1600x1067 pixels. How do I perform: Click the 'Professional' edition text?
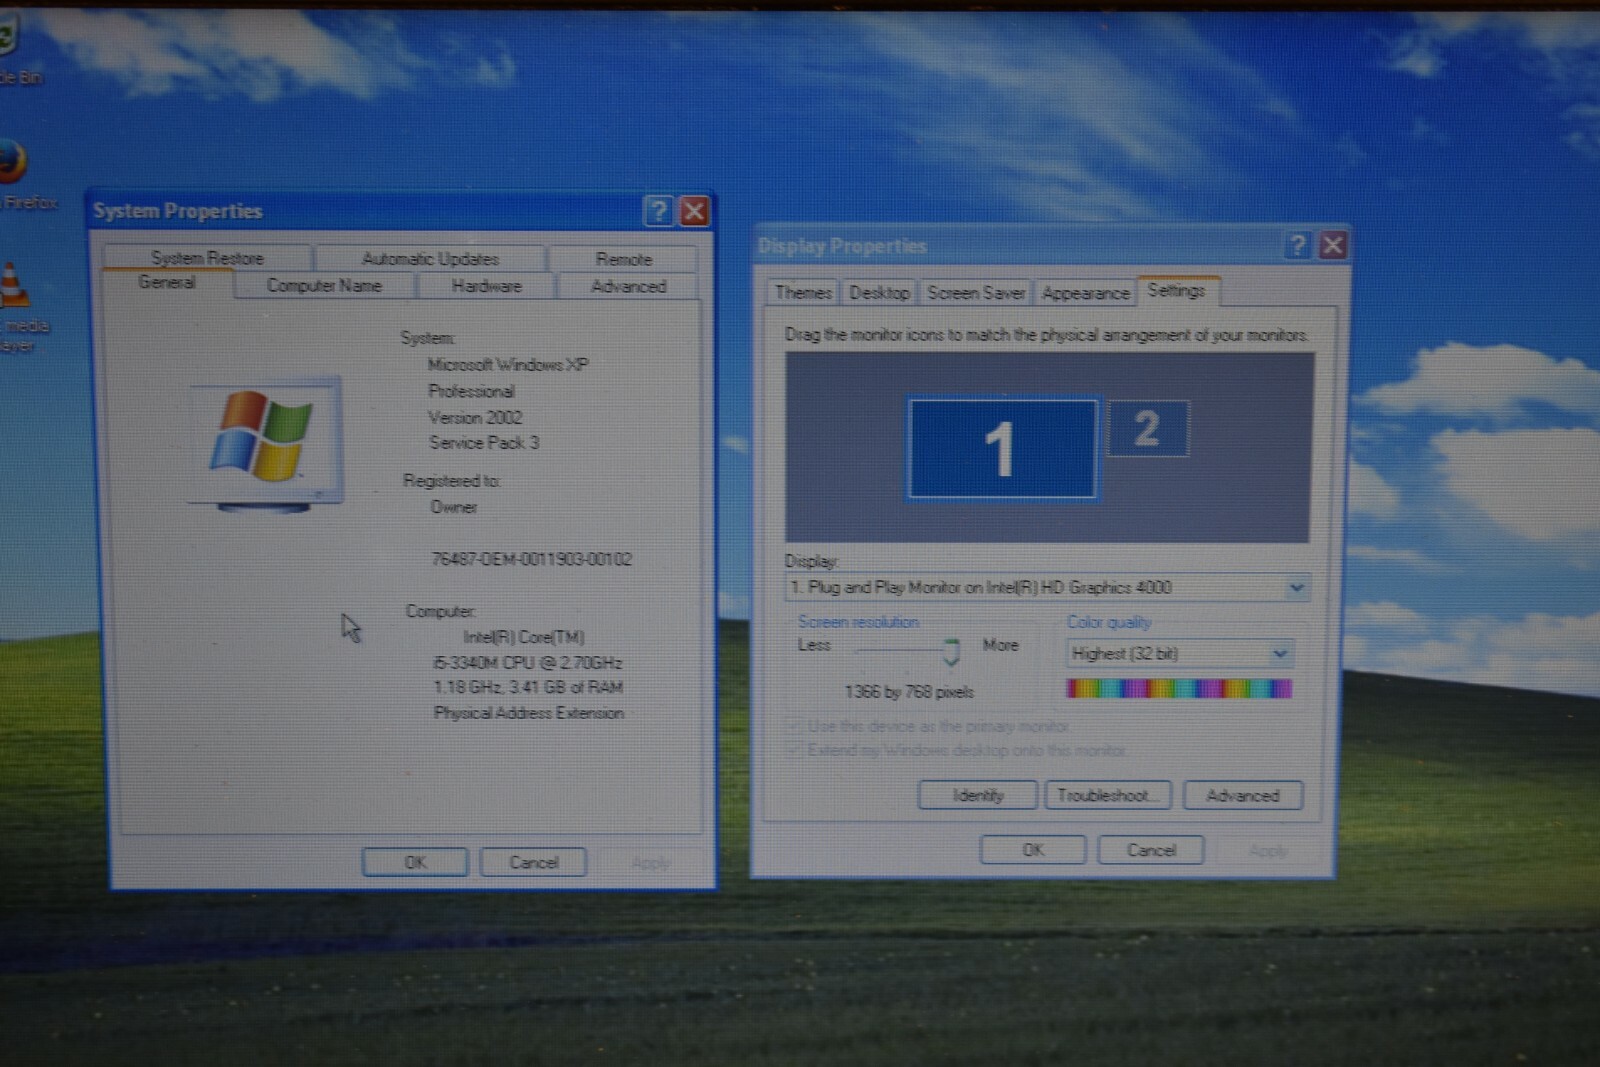[x=471, y=391]
